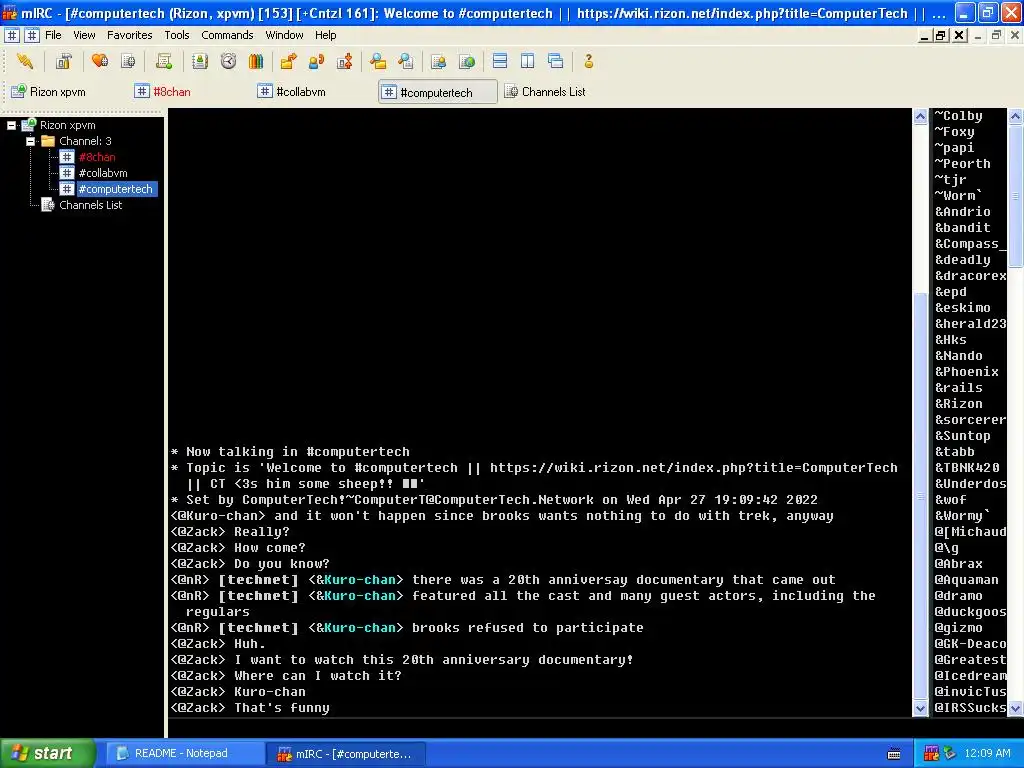Select nick @gizmo in nick list

coord(958,628)
